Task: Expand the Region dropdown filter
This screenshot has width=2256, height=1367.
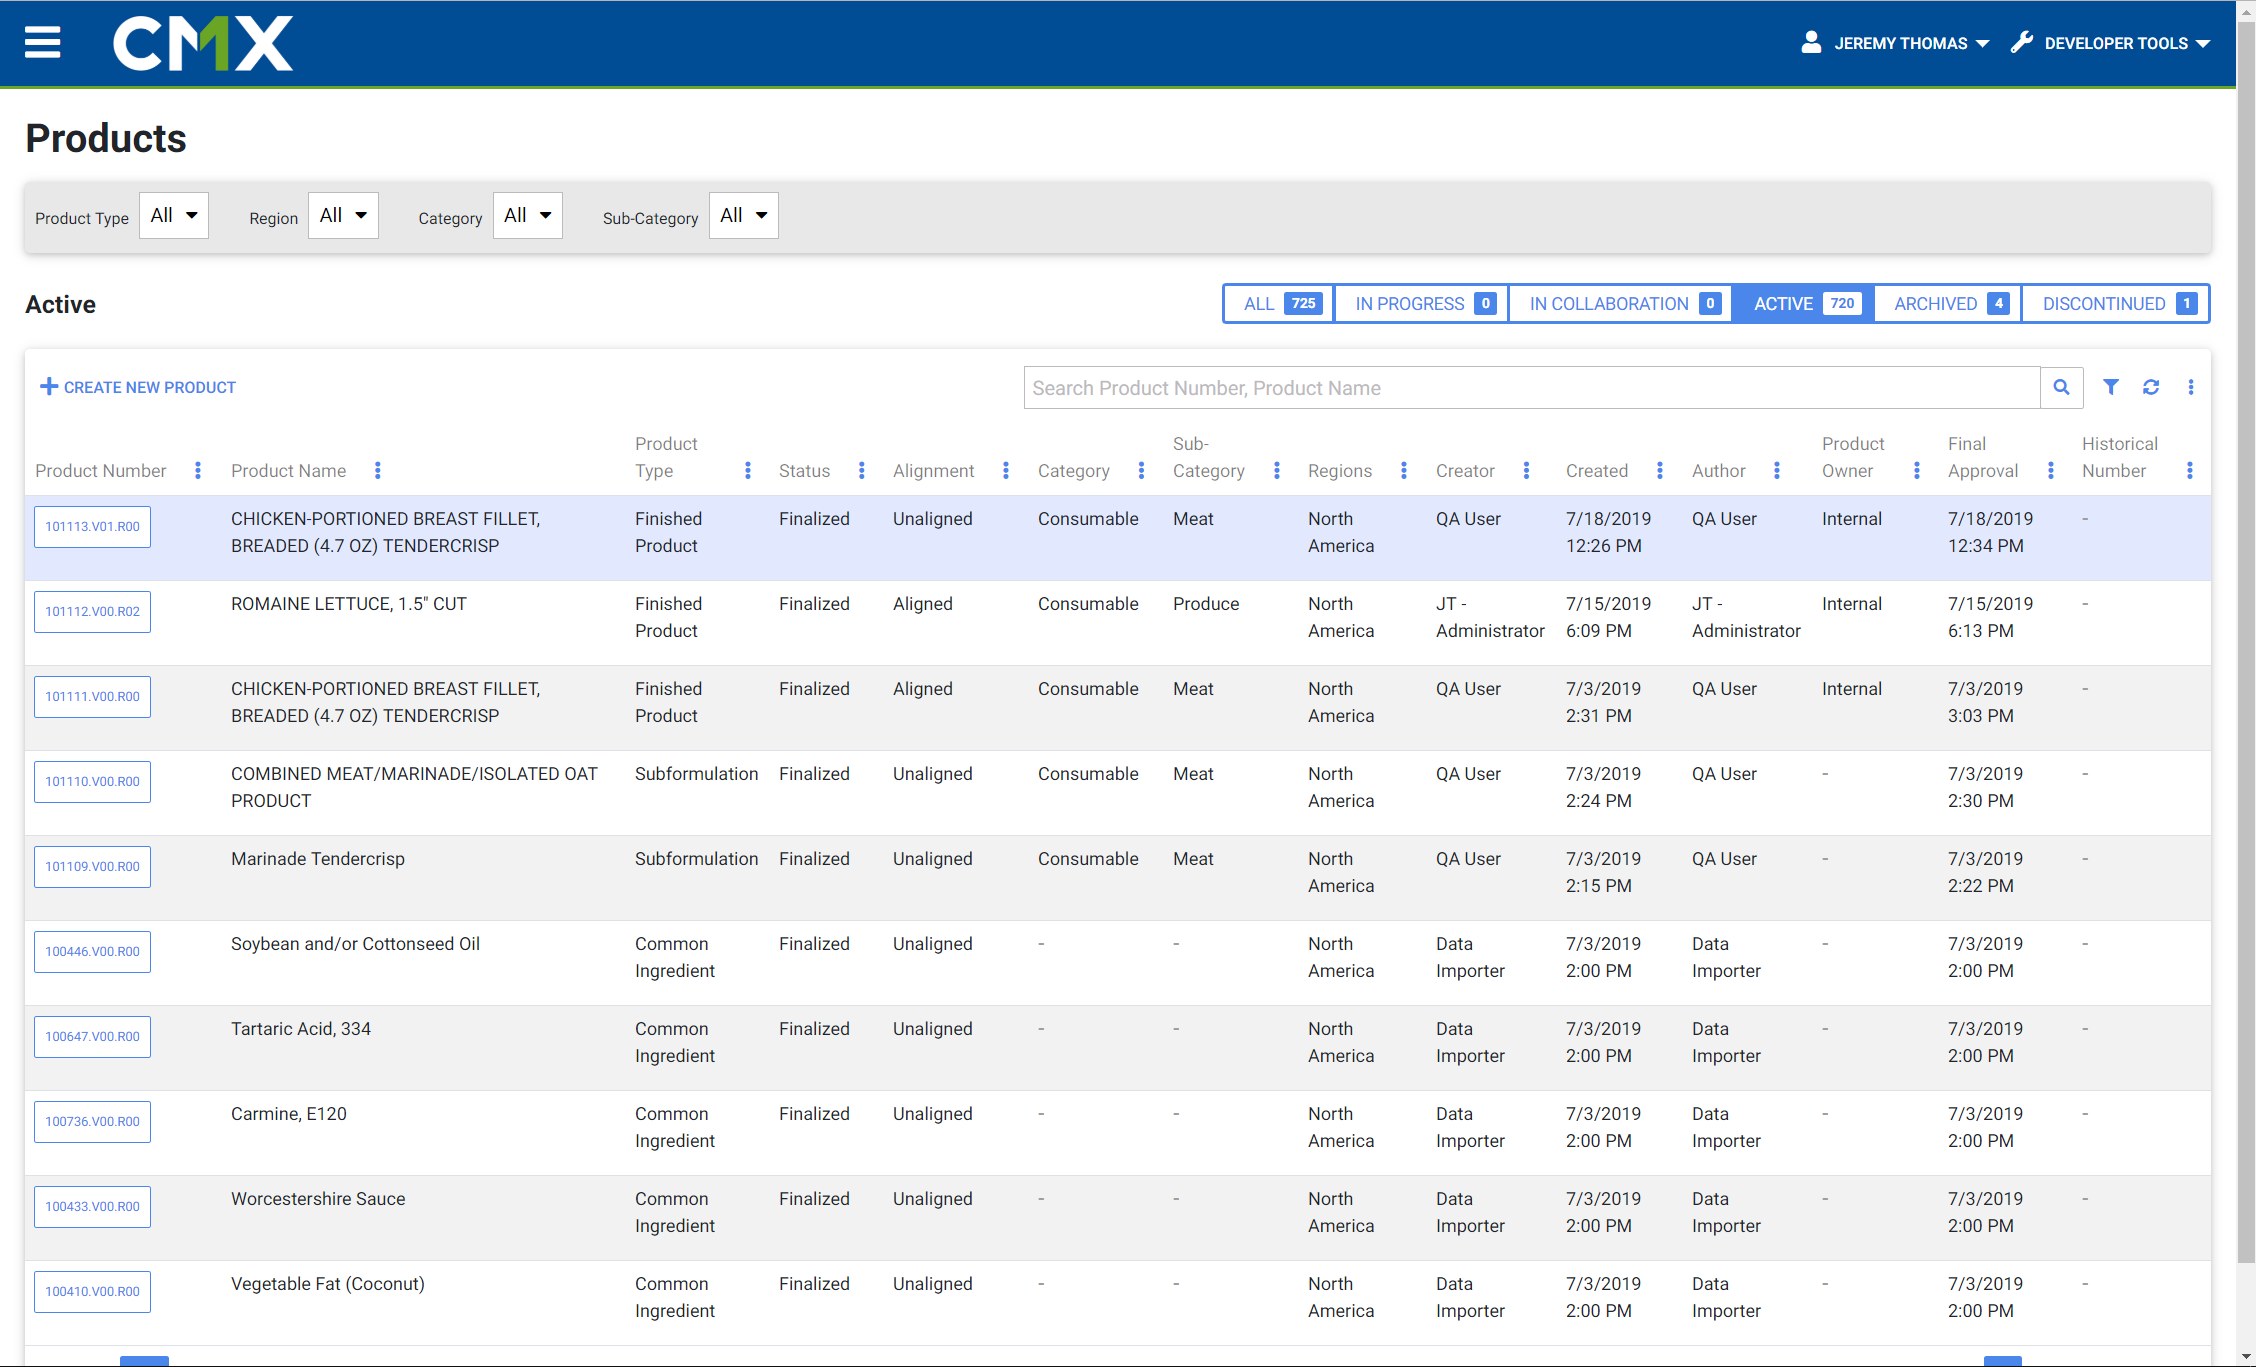Action: [340, 214]
